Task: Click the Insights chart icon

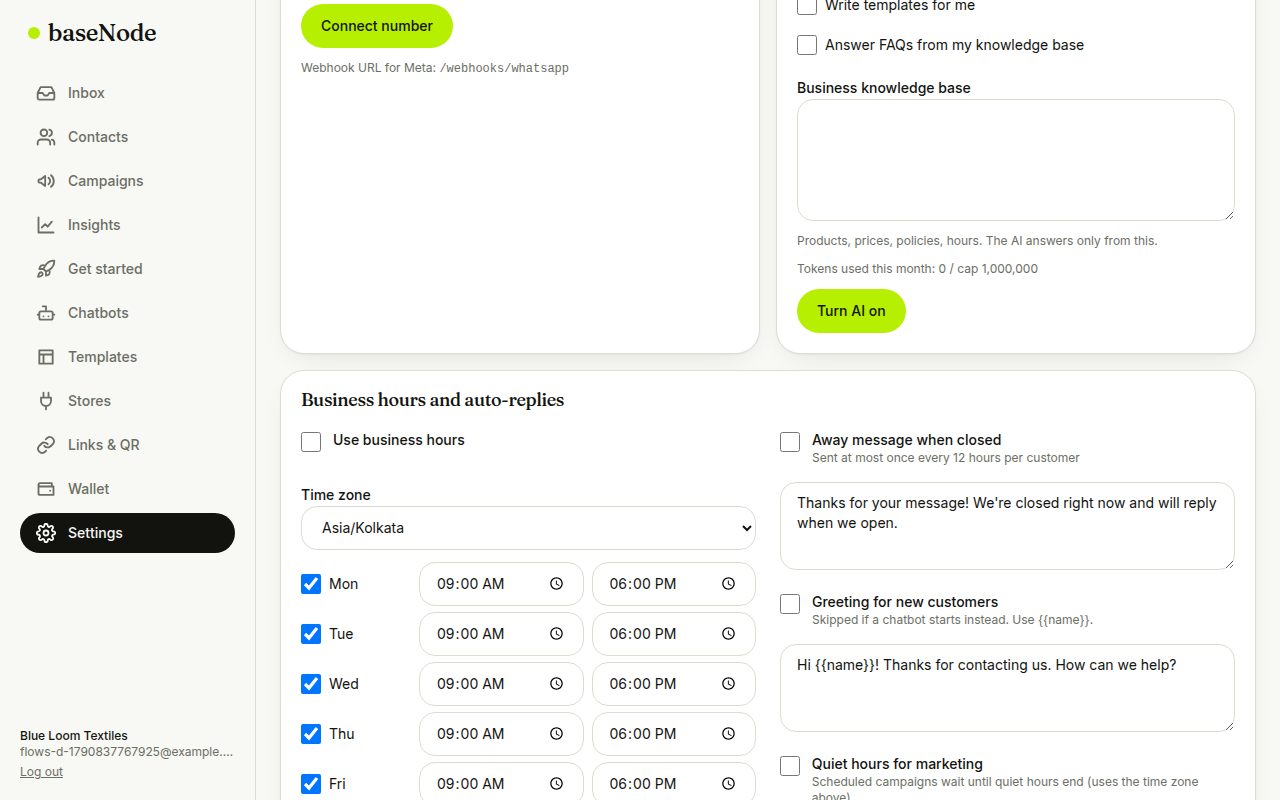Action: (x=46, y=225)
